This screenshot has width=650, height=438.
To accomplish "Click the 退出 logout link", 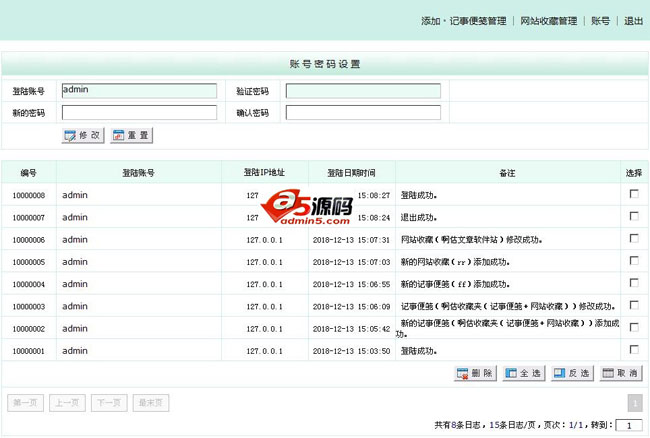I will (633, 21).
